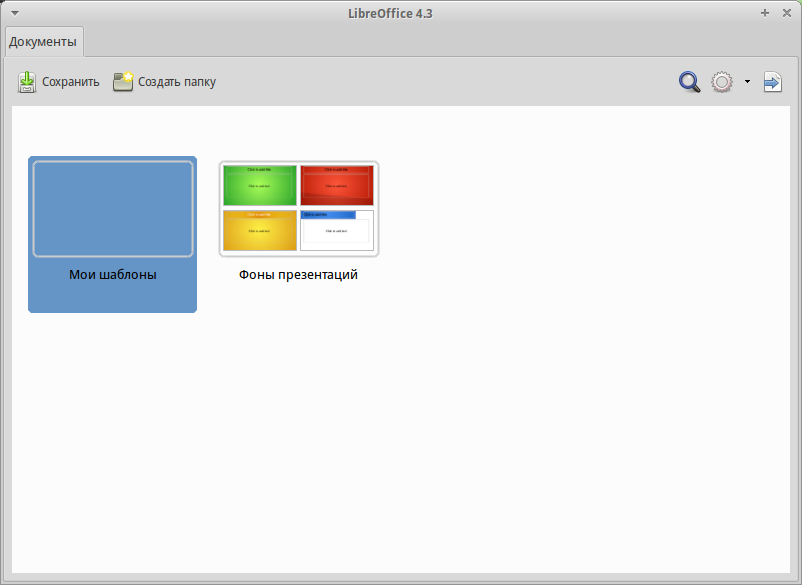Click the white blue-header preview slide

337,230
